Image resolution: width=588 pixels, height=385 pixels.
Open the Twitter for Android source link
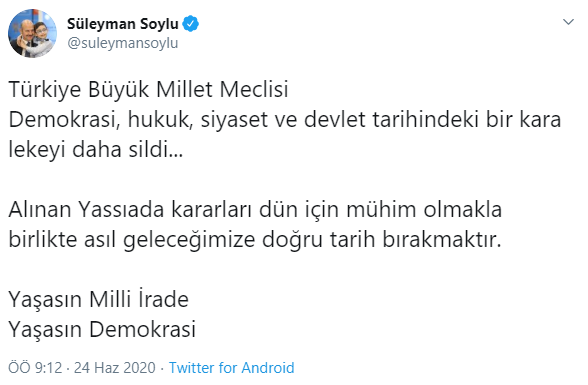[x=231, y=368]
